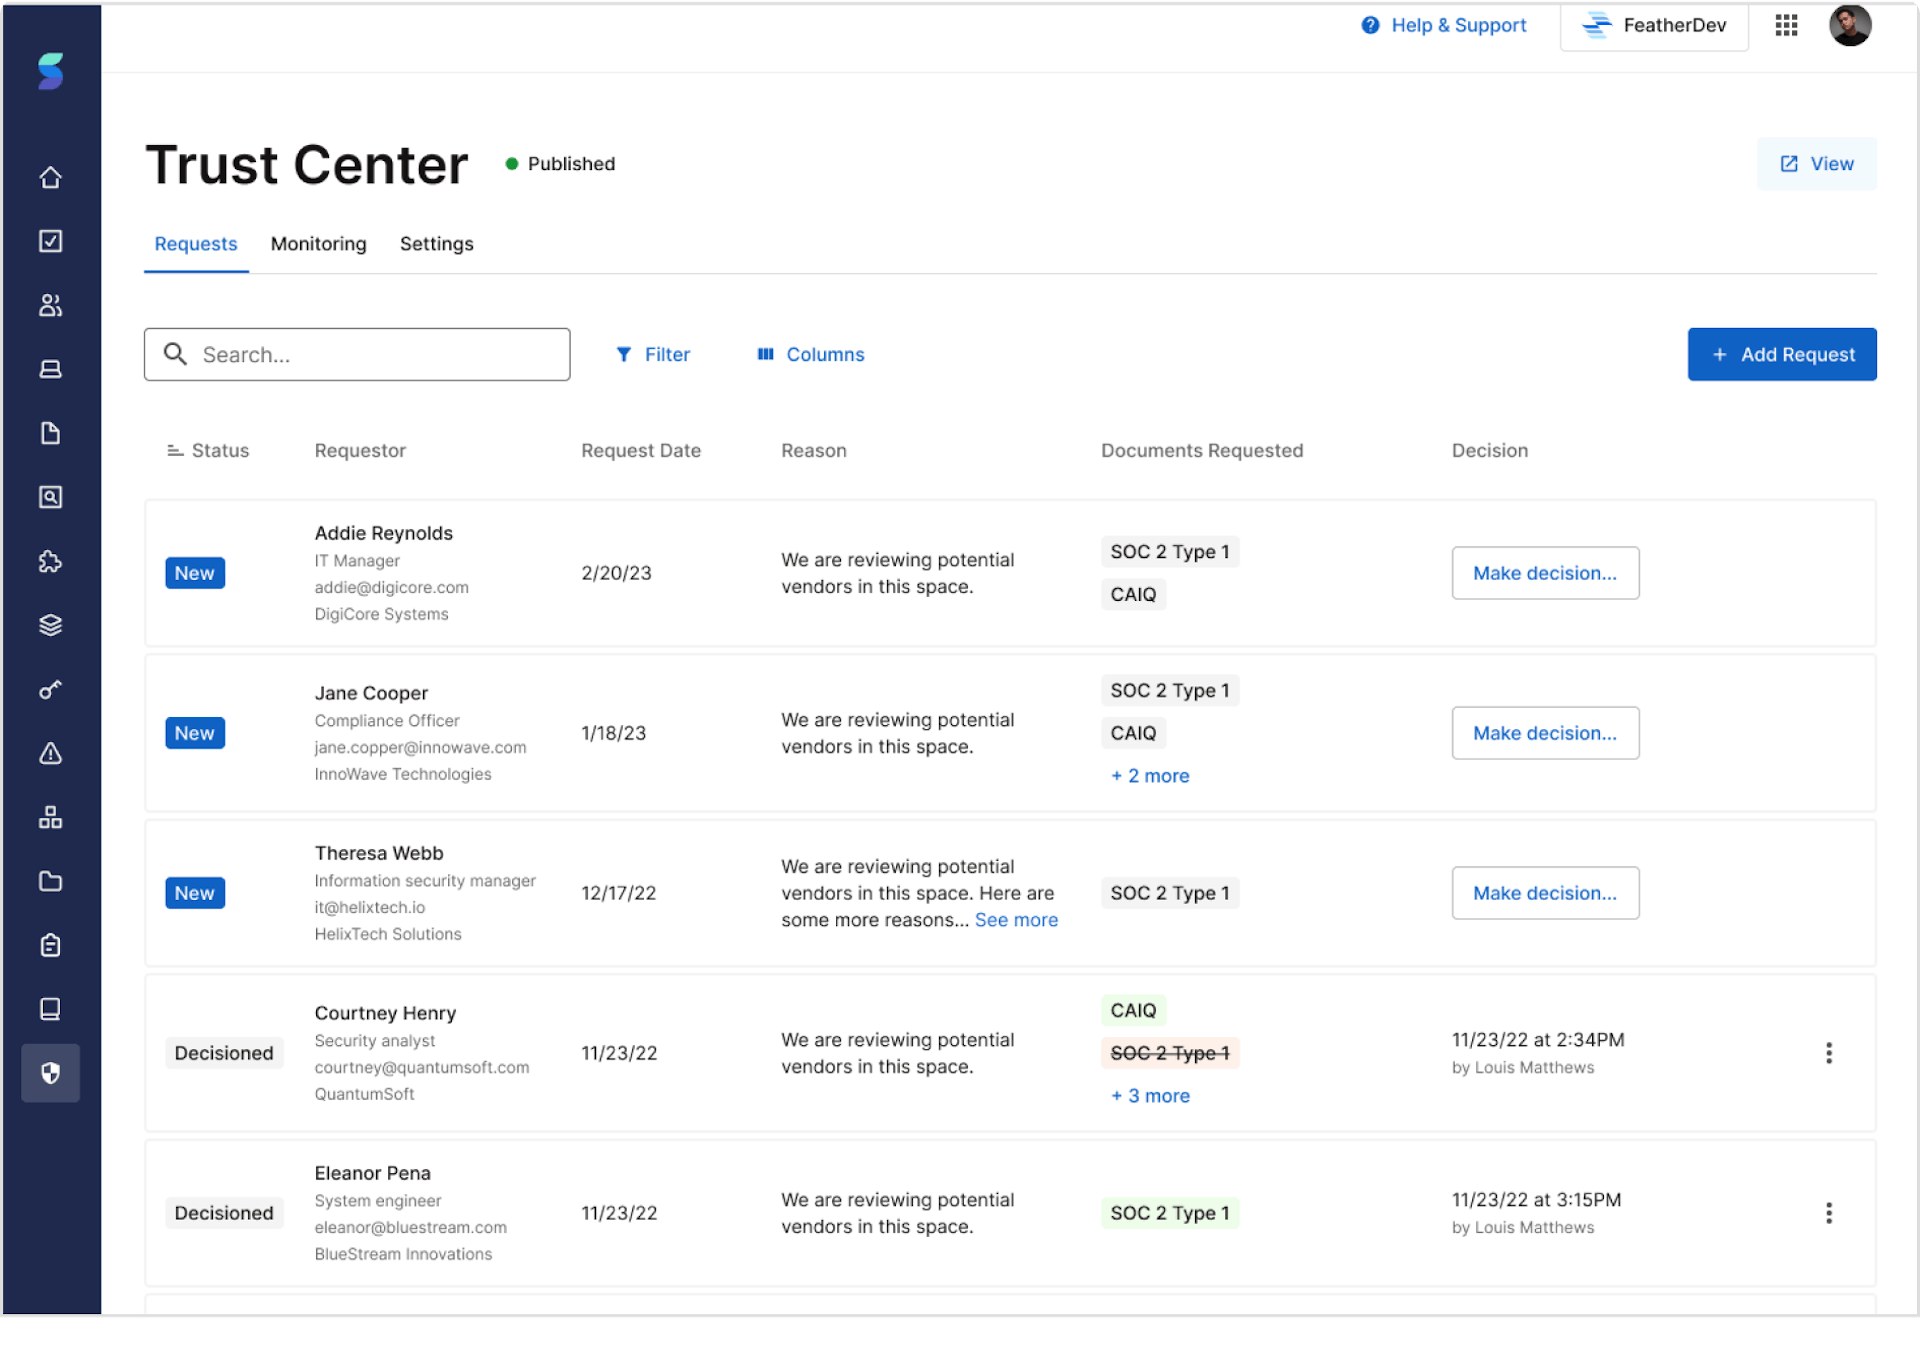Open the FeatherDev workspace switcher
Screen dimensions: 1920x1365
(x=1654, y=26)
